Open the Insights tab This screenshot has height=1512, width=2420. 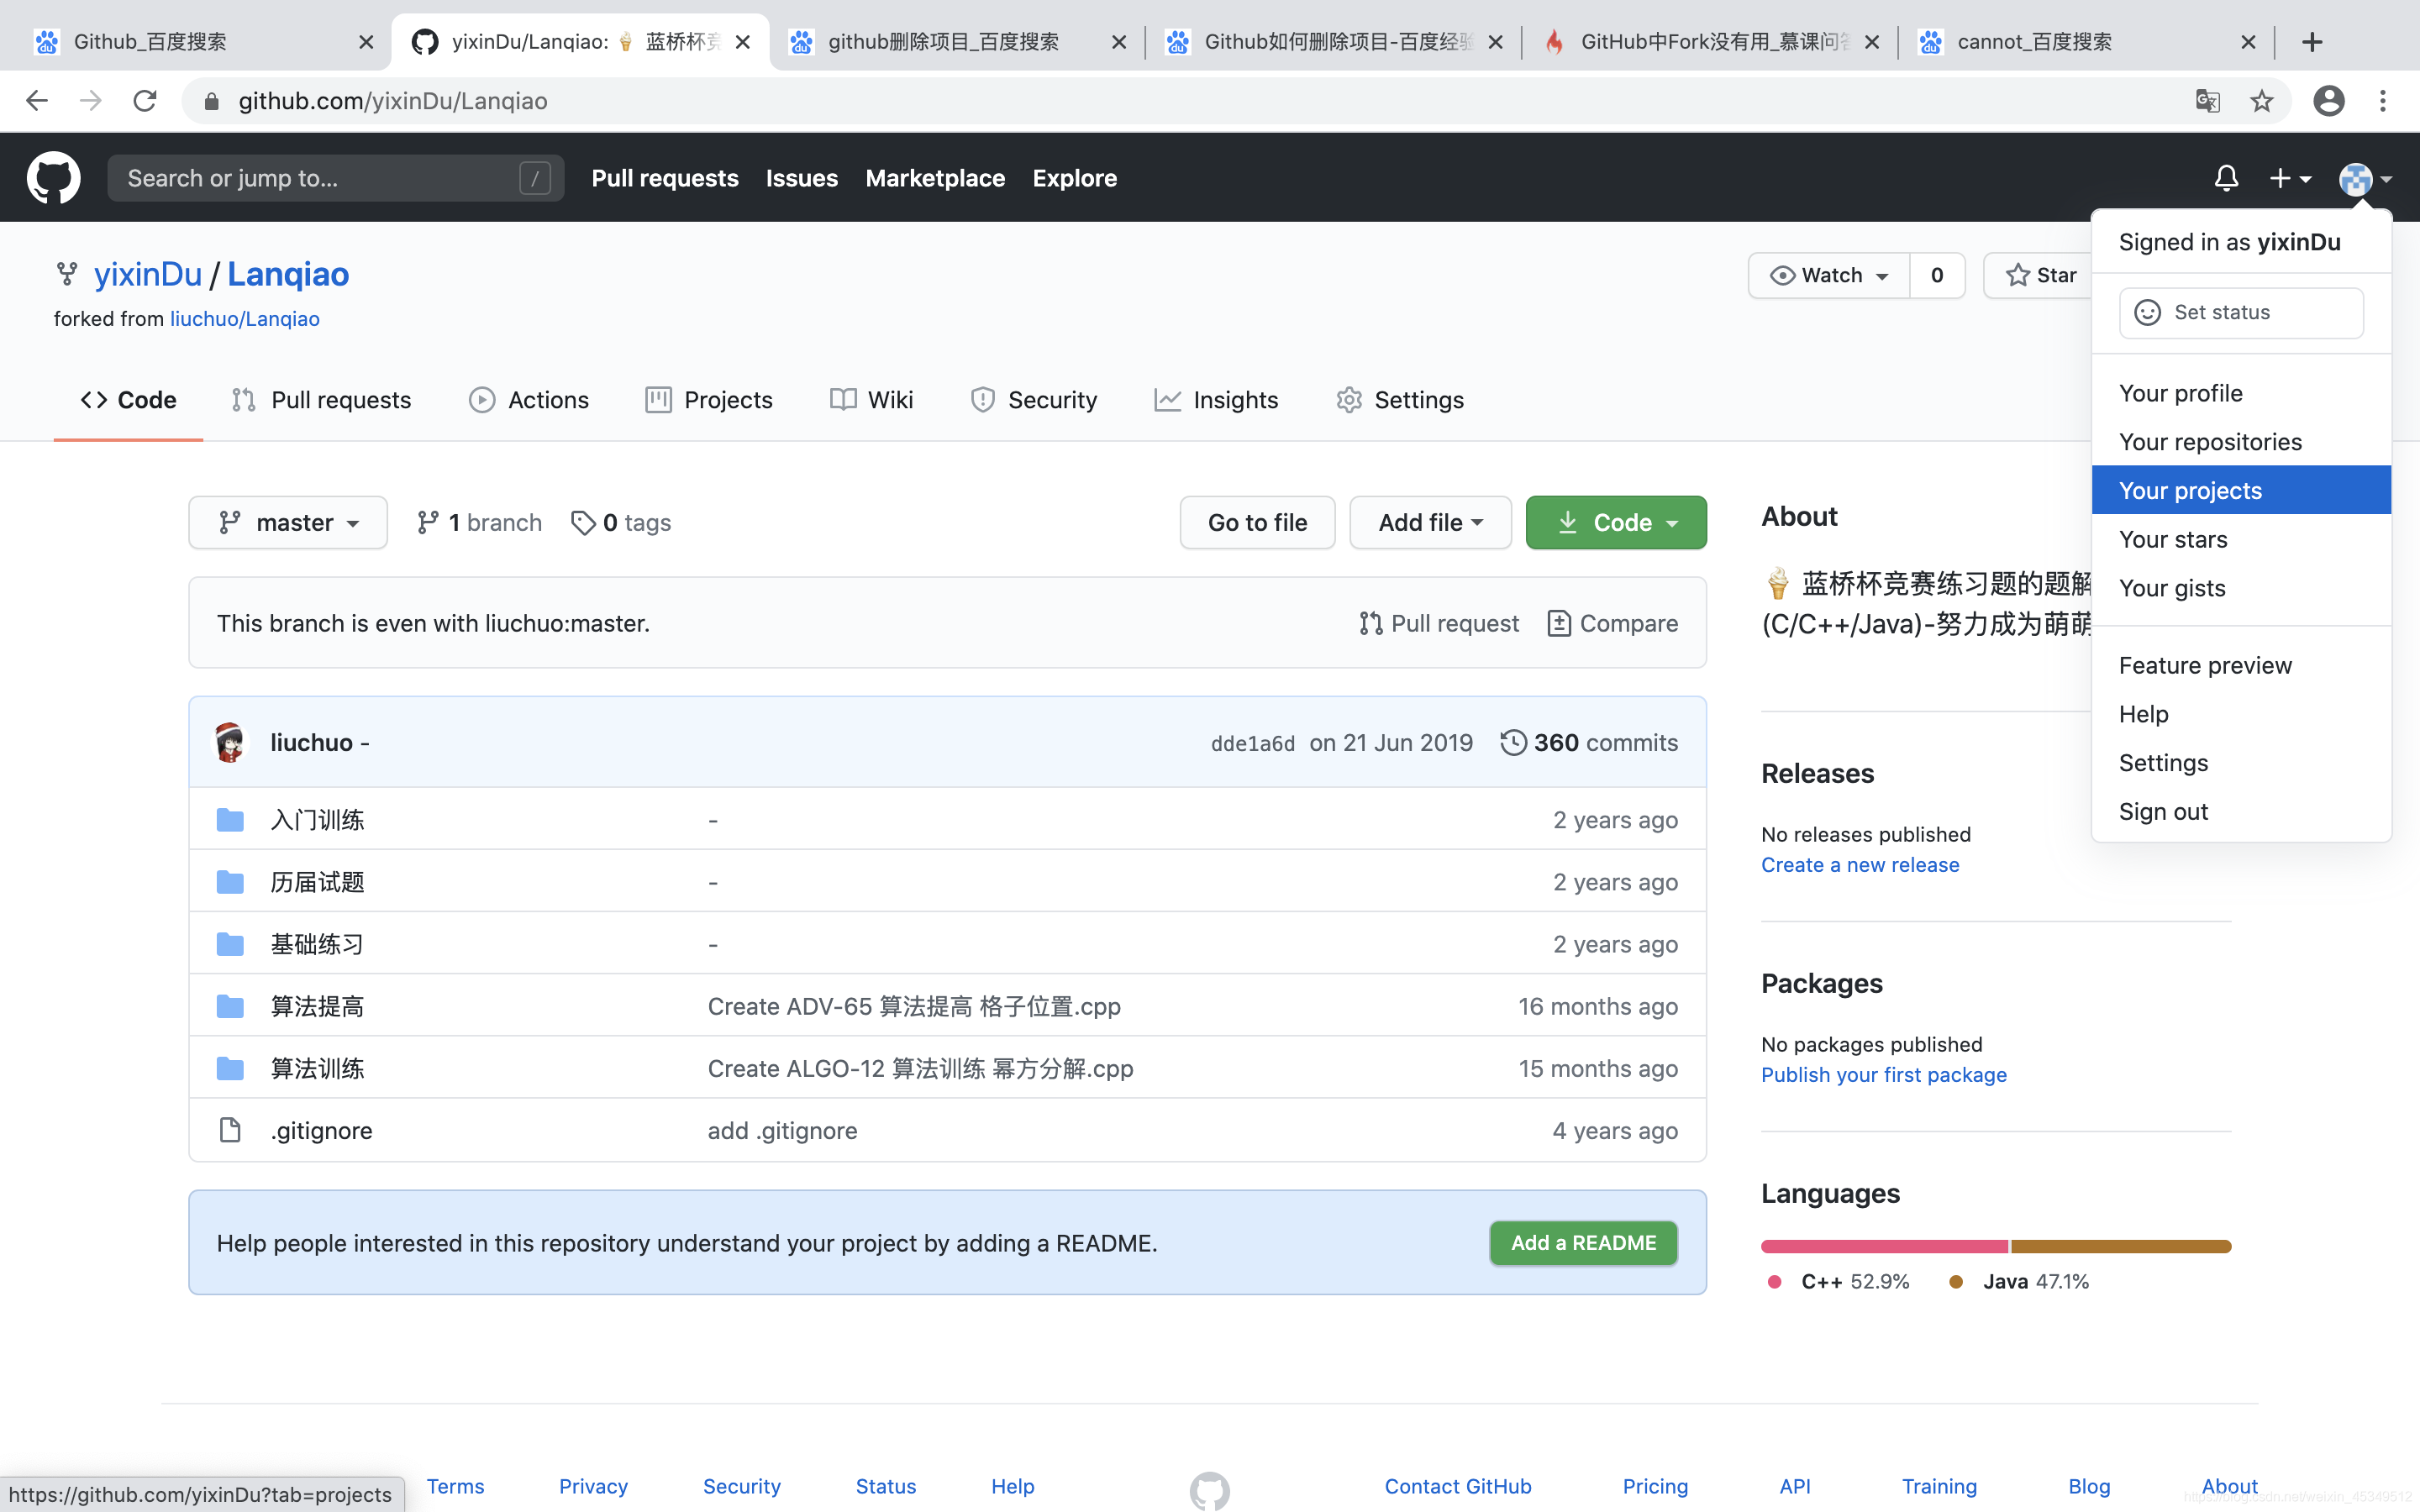click(x=1216, y=400)
